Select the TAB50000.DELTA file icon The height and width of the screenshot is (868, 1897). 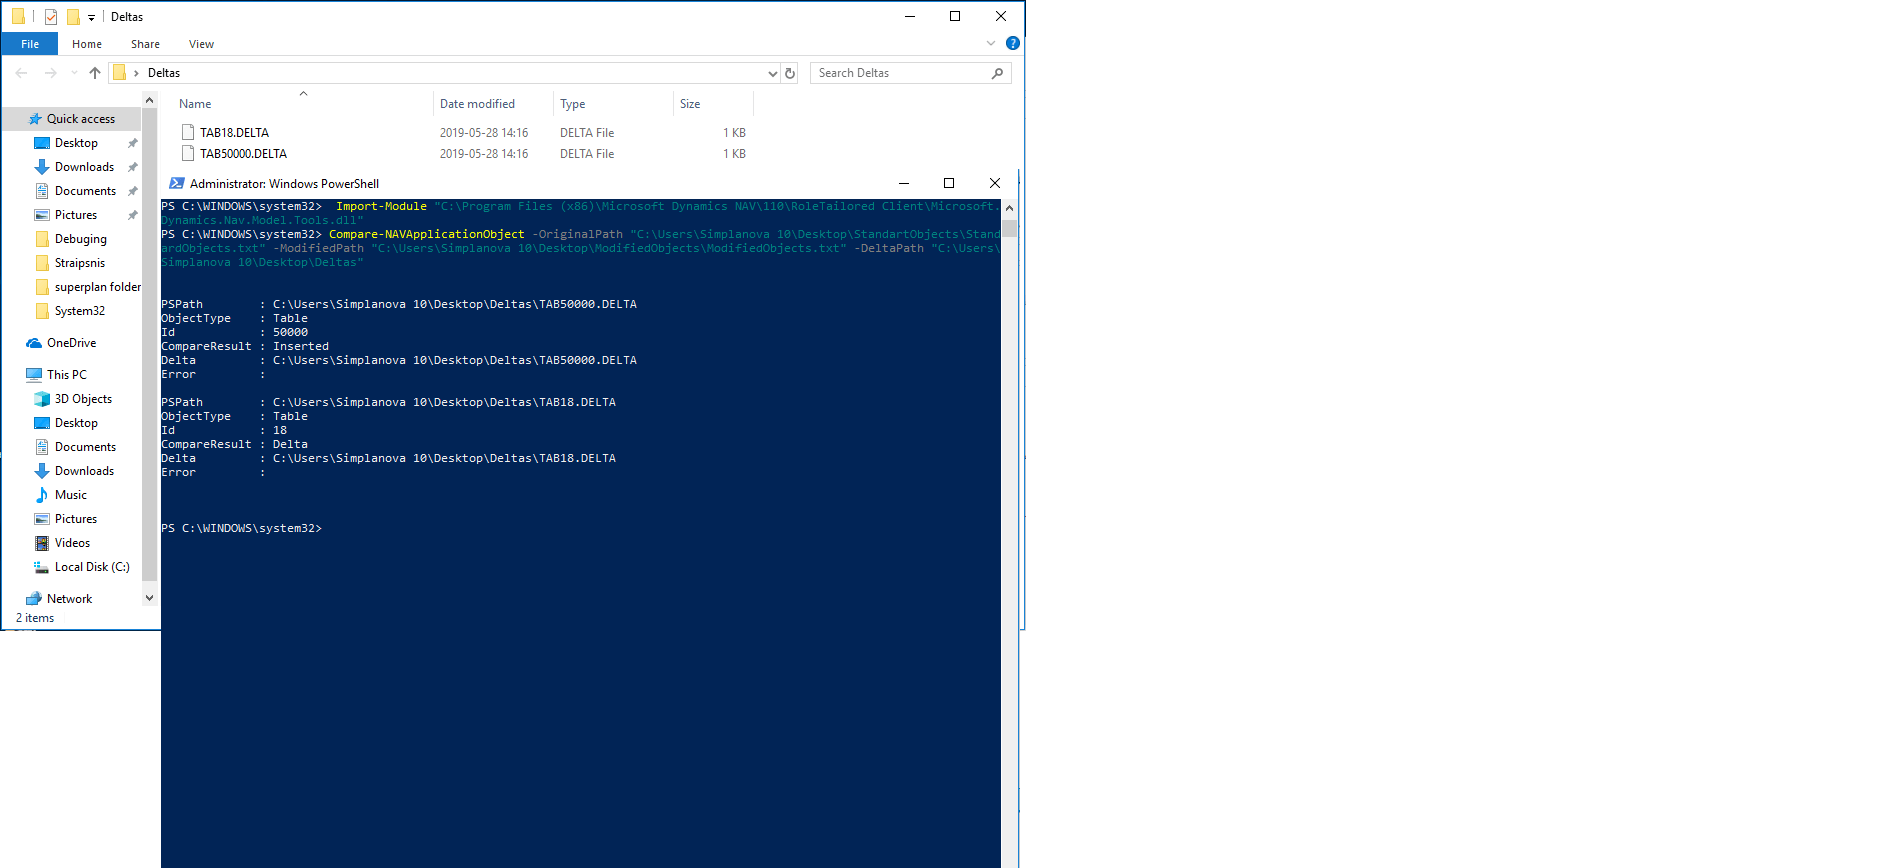(x=187, y=153)
